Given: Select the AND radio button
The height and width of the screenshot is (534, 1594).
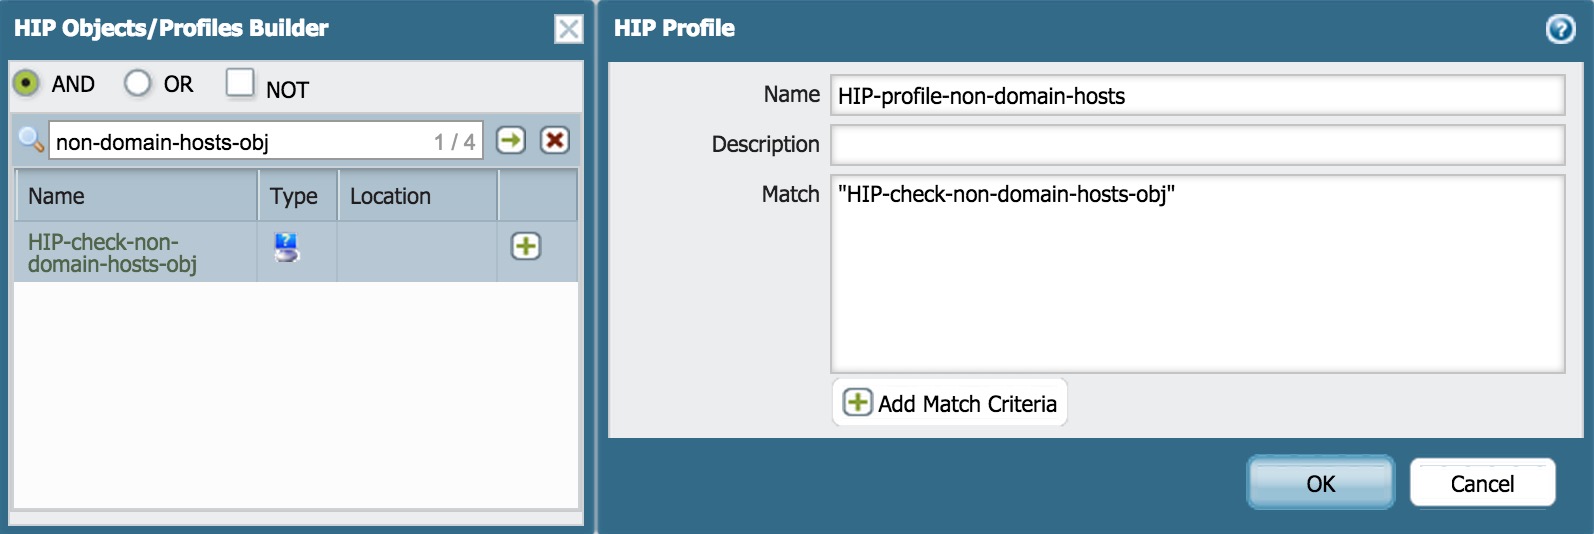Looking at the screenshot, I should click(x=27, y=83).
